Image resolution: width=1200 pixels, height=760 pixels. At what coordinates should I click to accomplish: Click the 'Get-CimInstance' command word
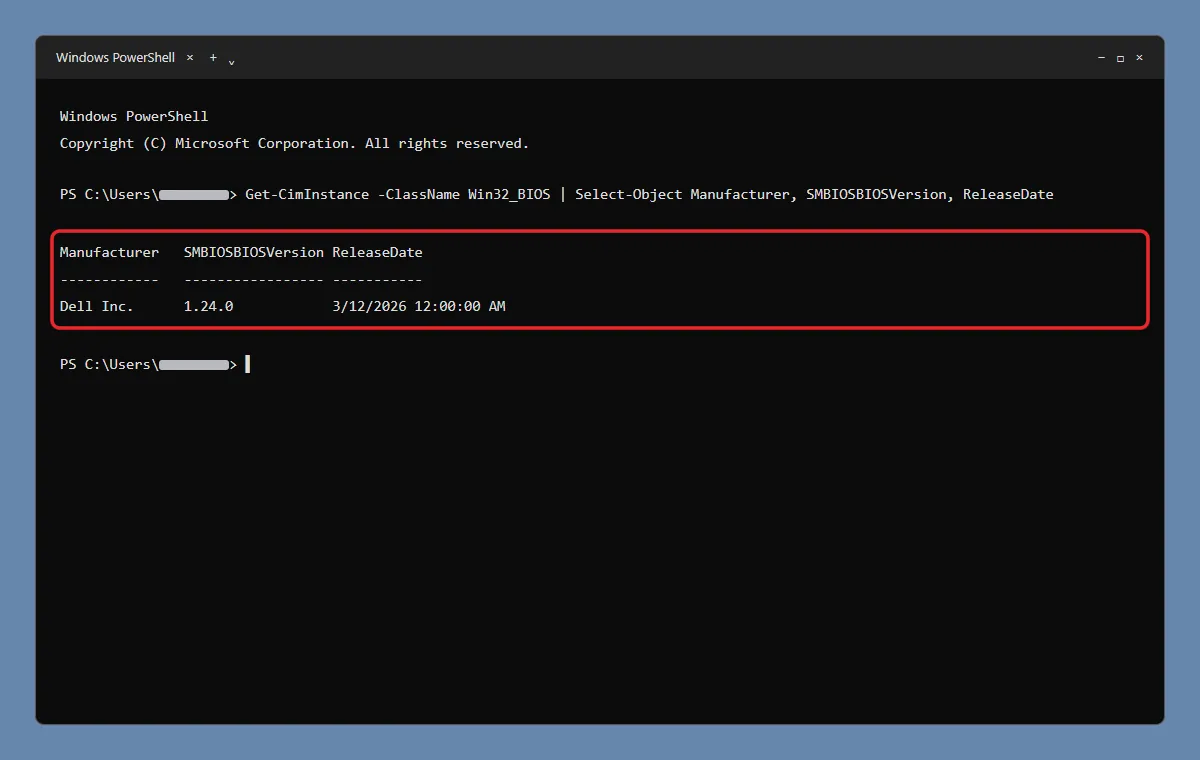[x=307, y=194]
